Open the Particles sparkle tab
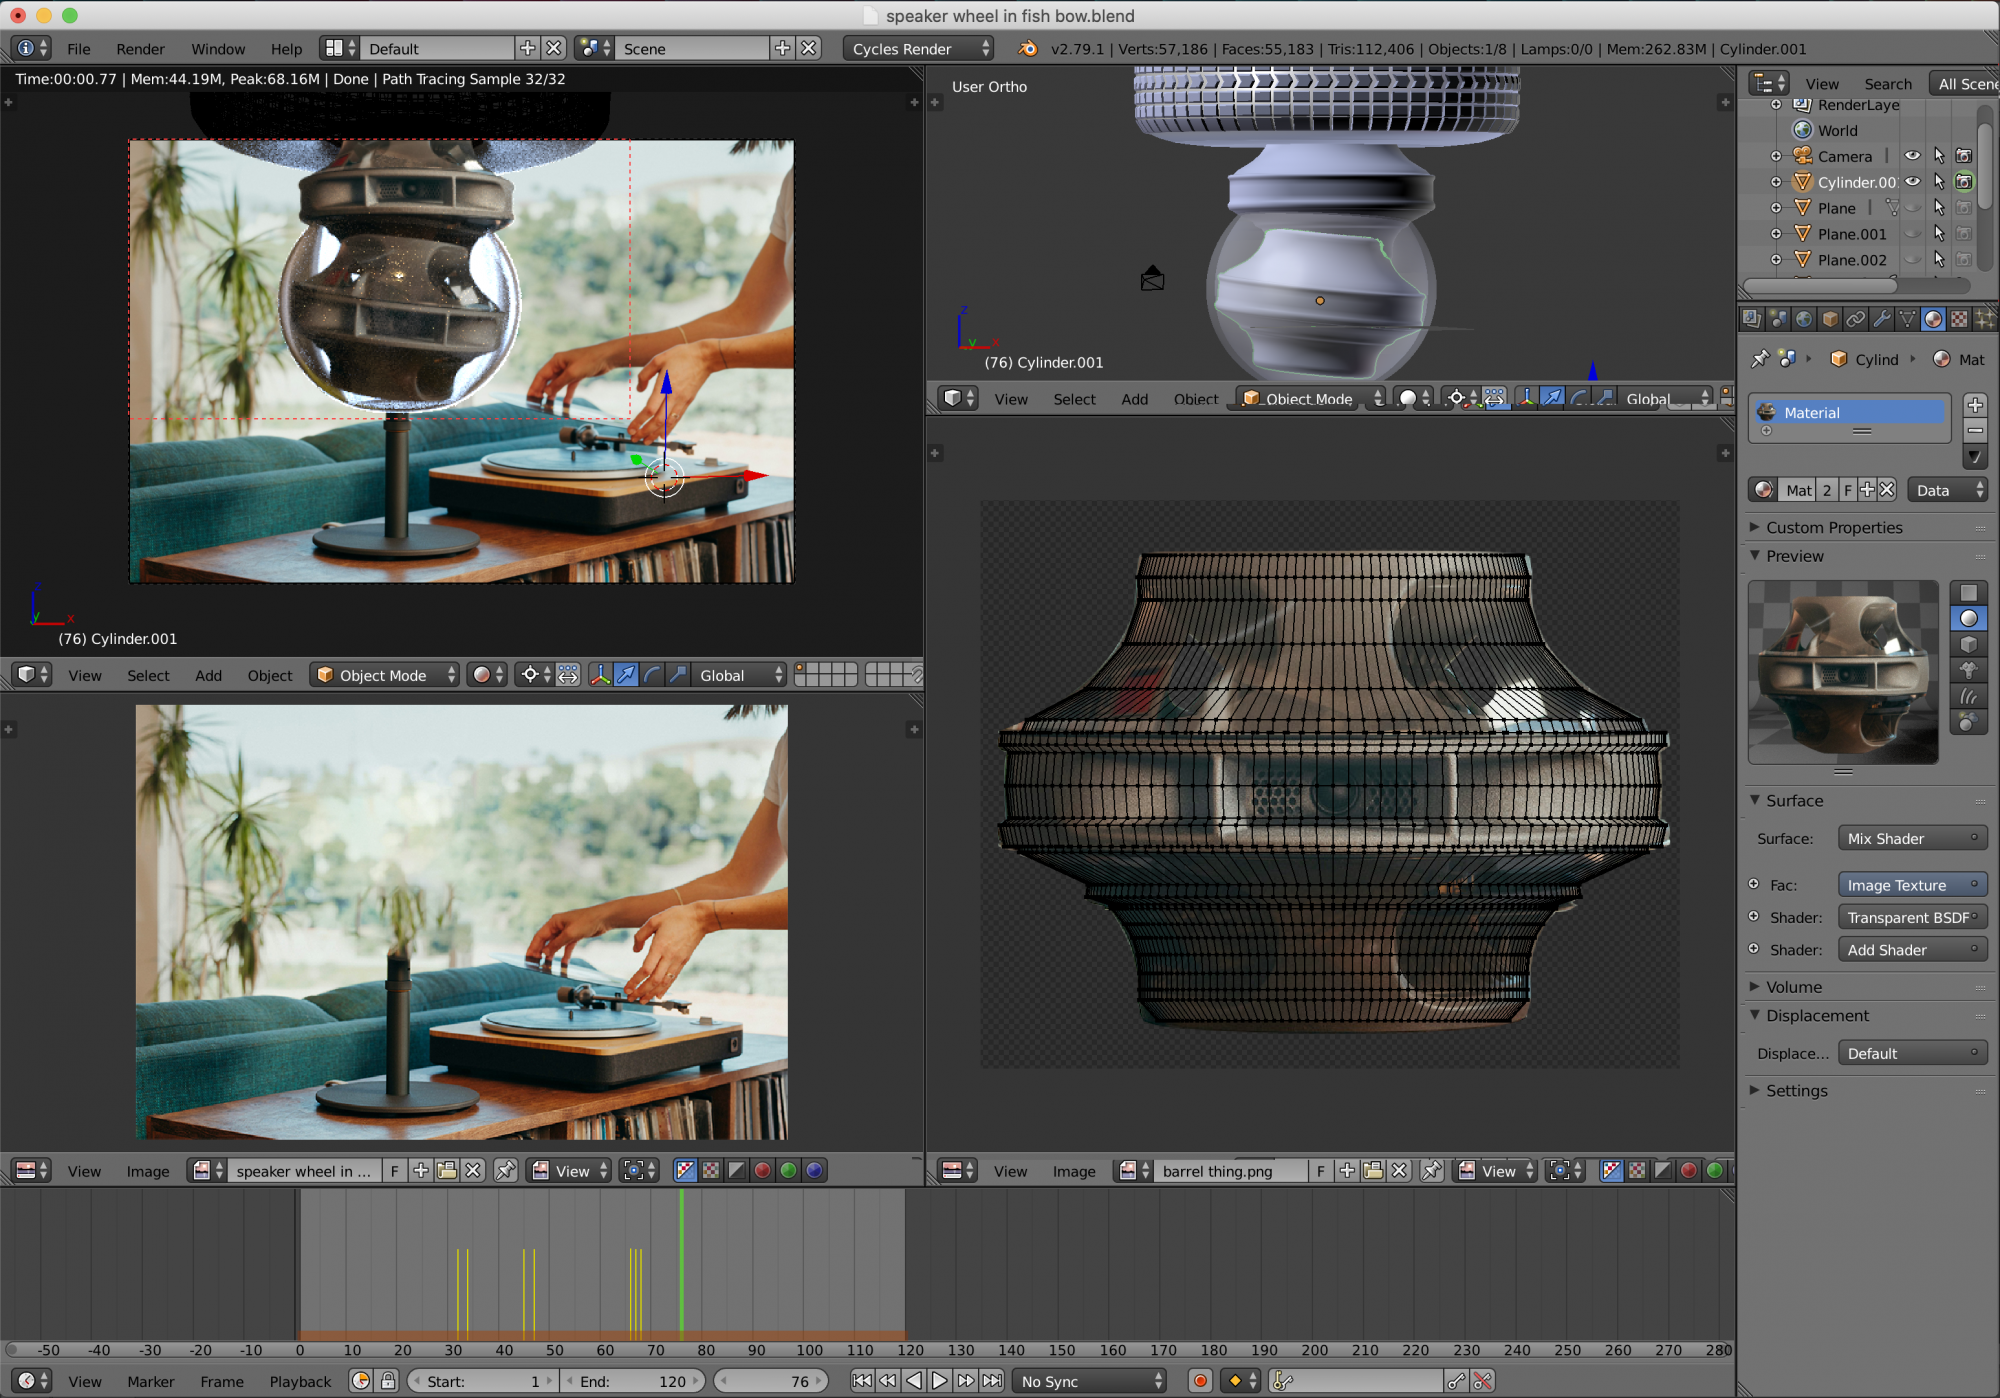The image size is (2000, 1398). pos(1986,319)
